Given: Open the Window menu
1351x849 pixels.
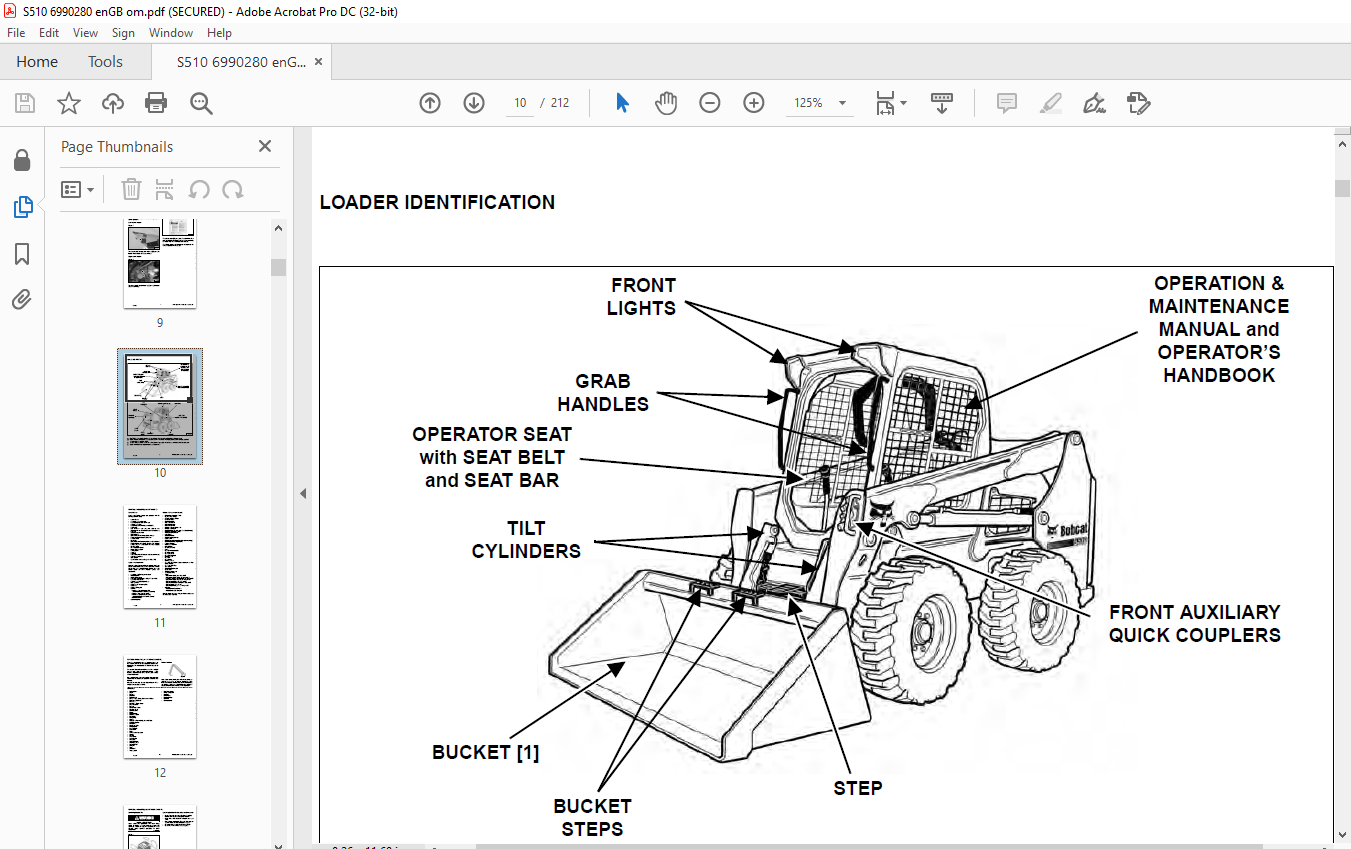Looking at the screenshot, I should click(x=171, y=33).
